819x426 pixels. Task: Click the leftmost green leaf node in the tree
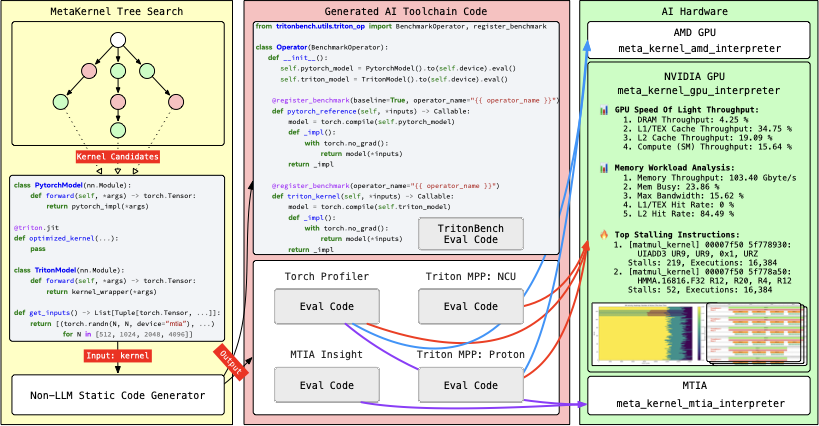[62, 100]
